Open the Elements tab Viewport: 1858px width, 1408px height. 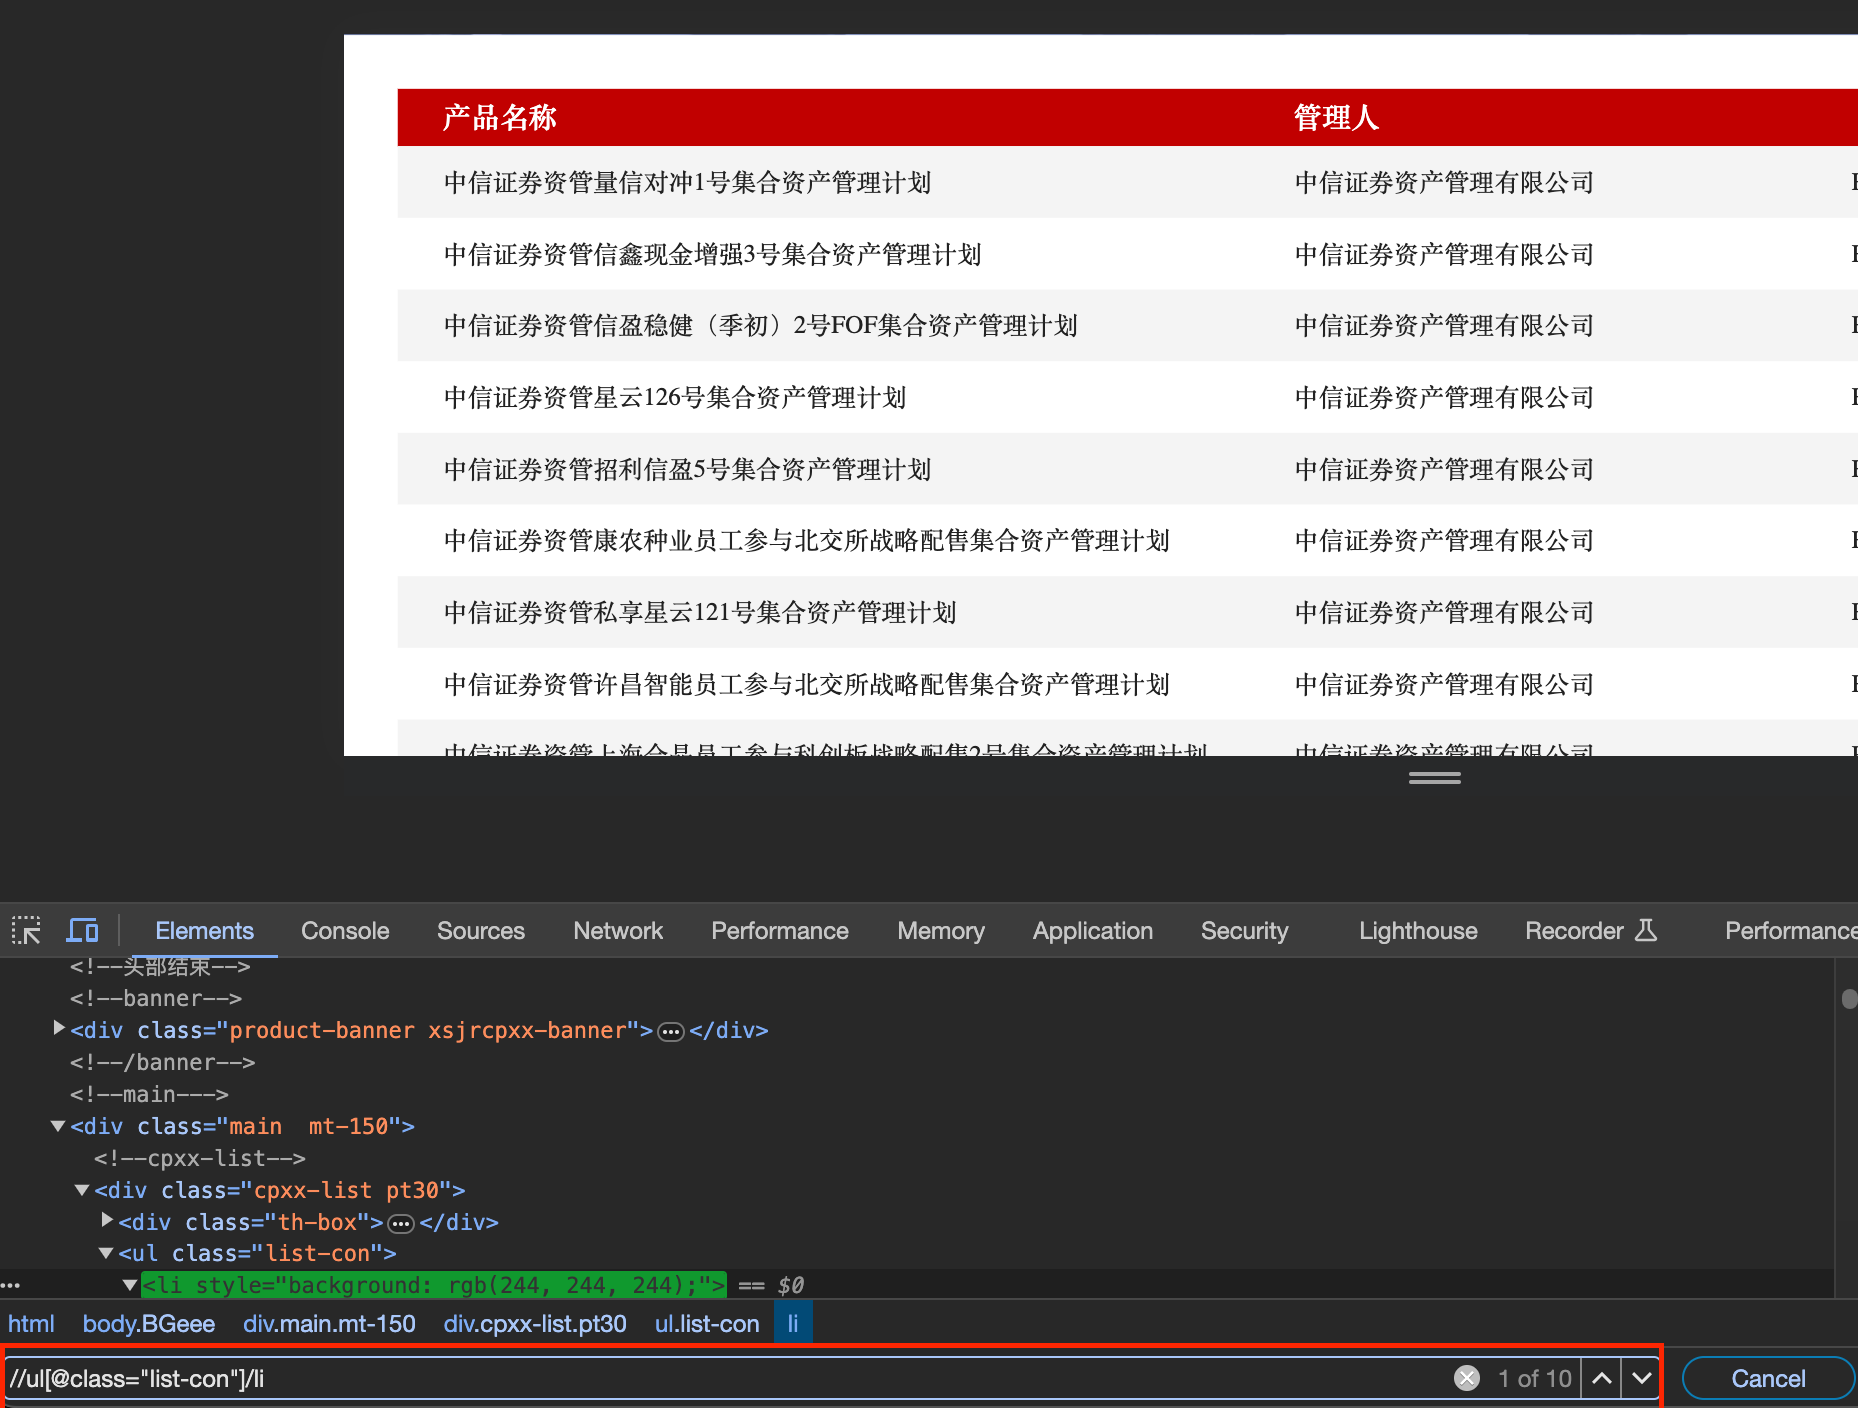click(204, 930)
